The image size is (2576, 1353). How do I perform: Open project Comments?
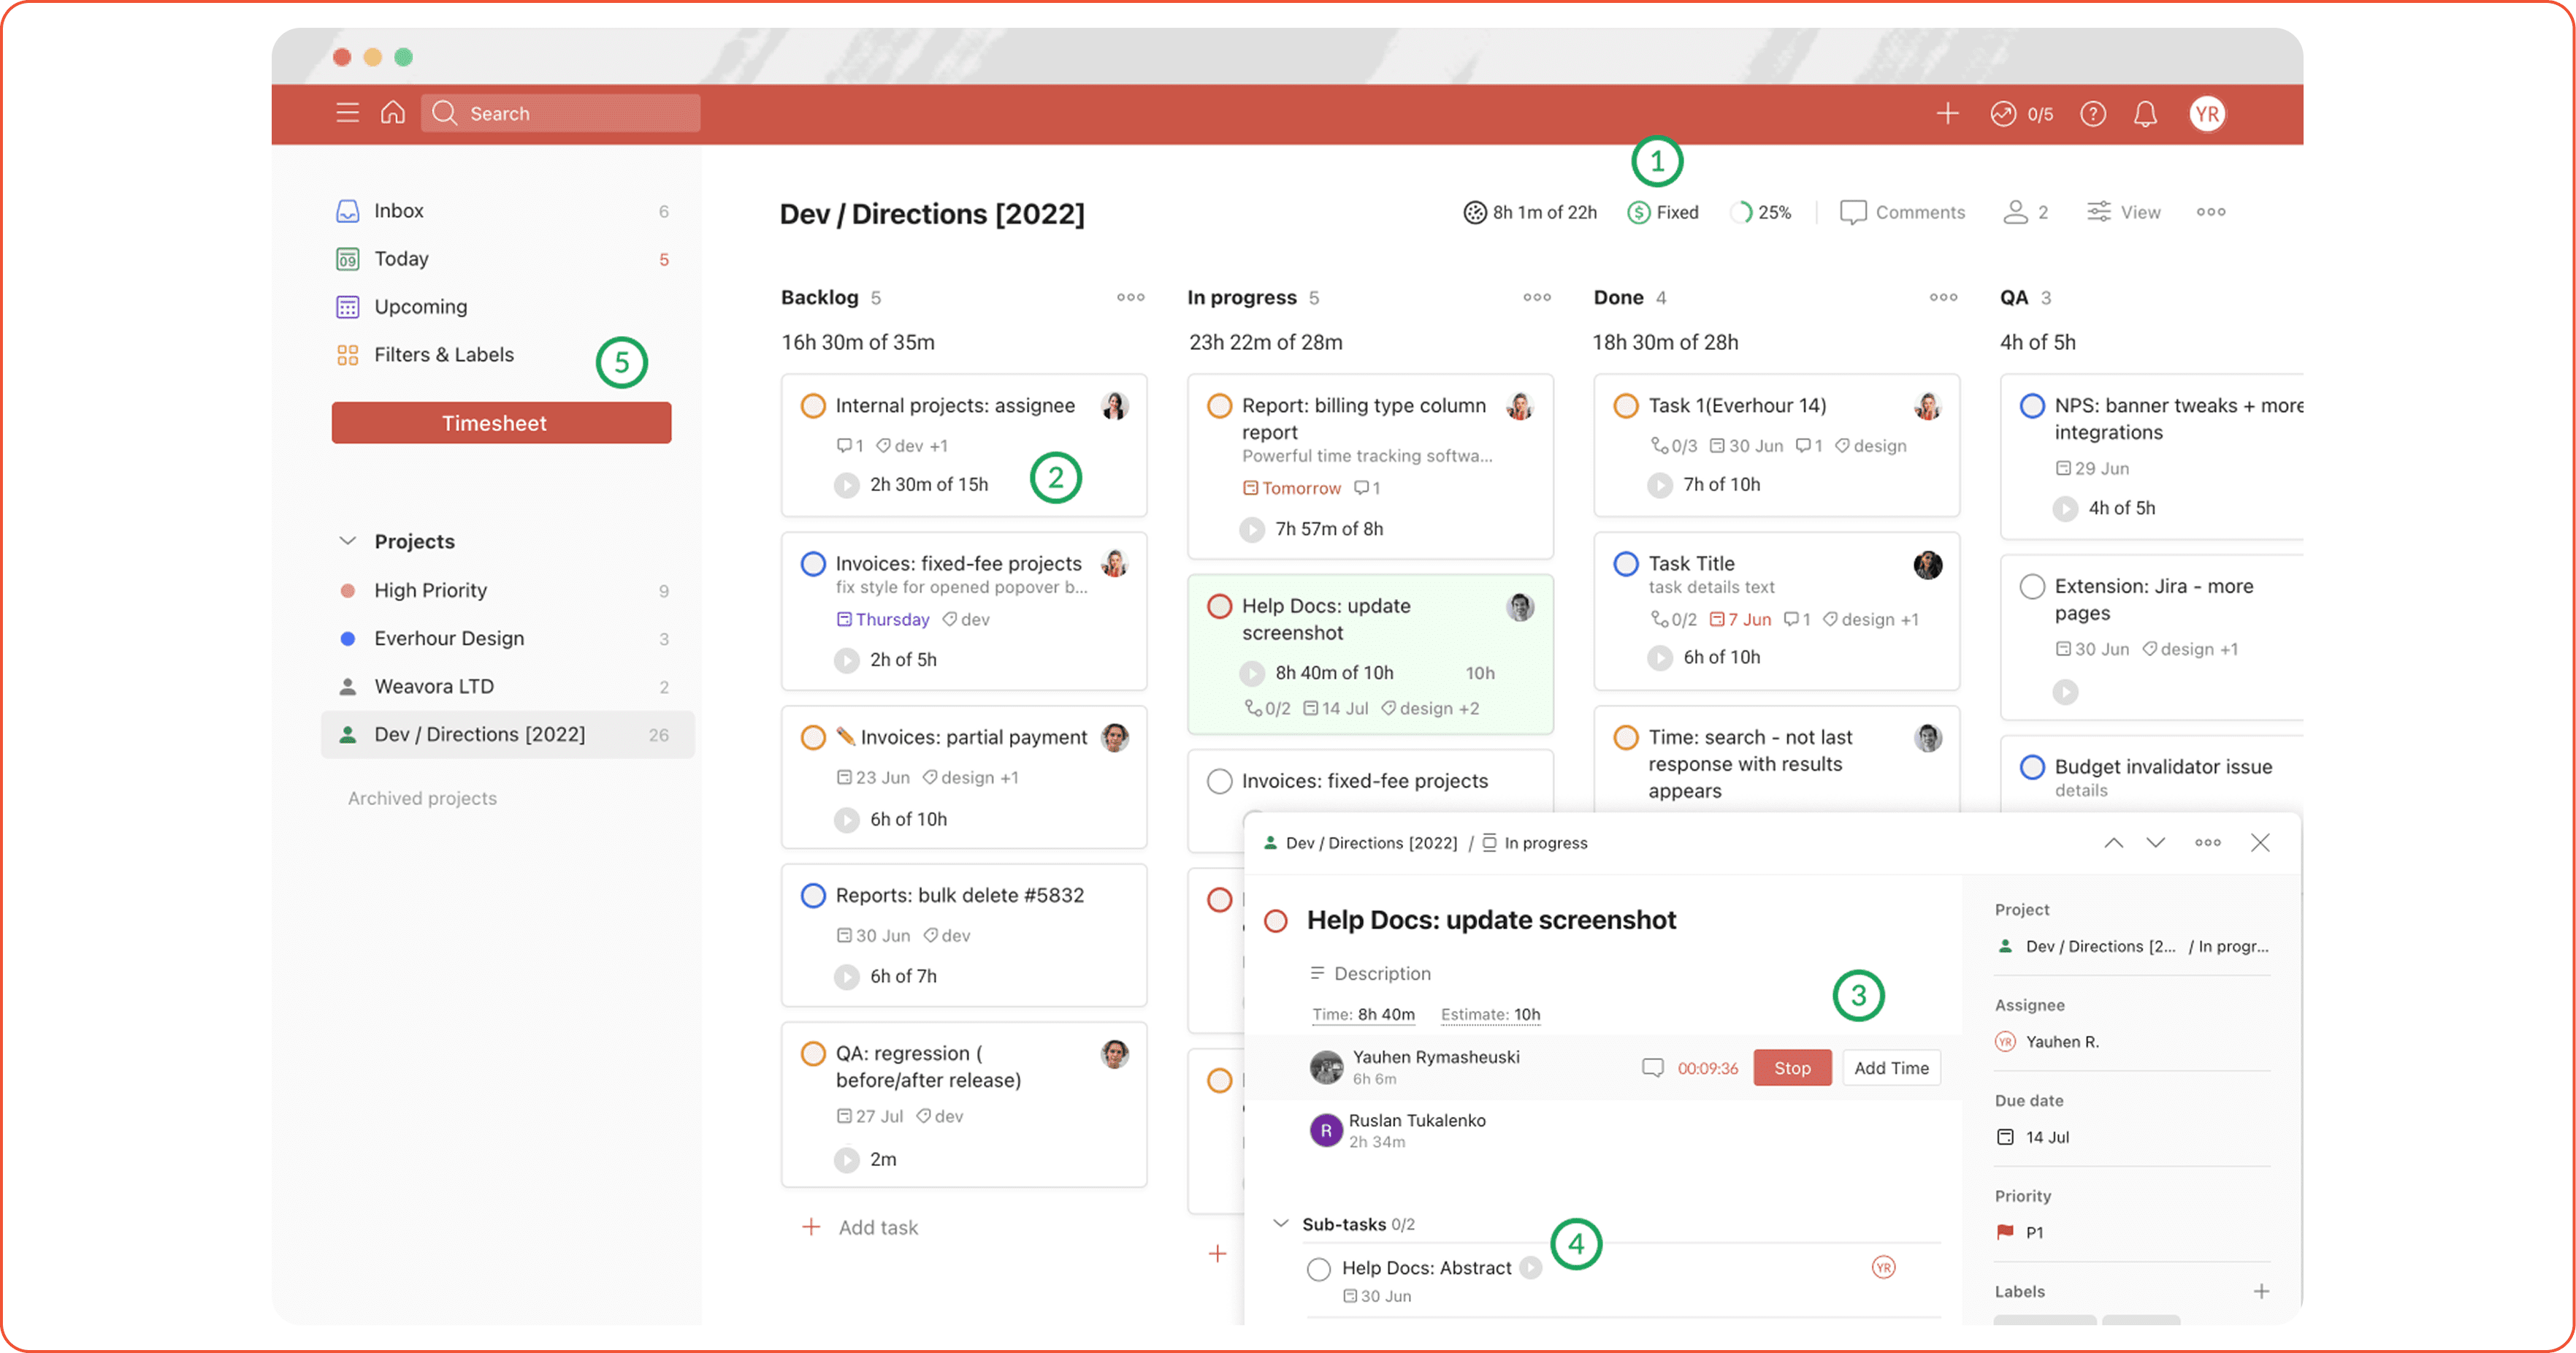pos(1903,212)
